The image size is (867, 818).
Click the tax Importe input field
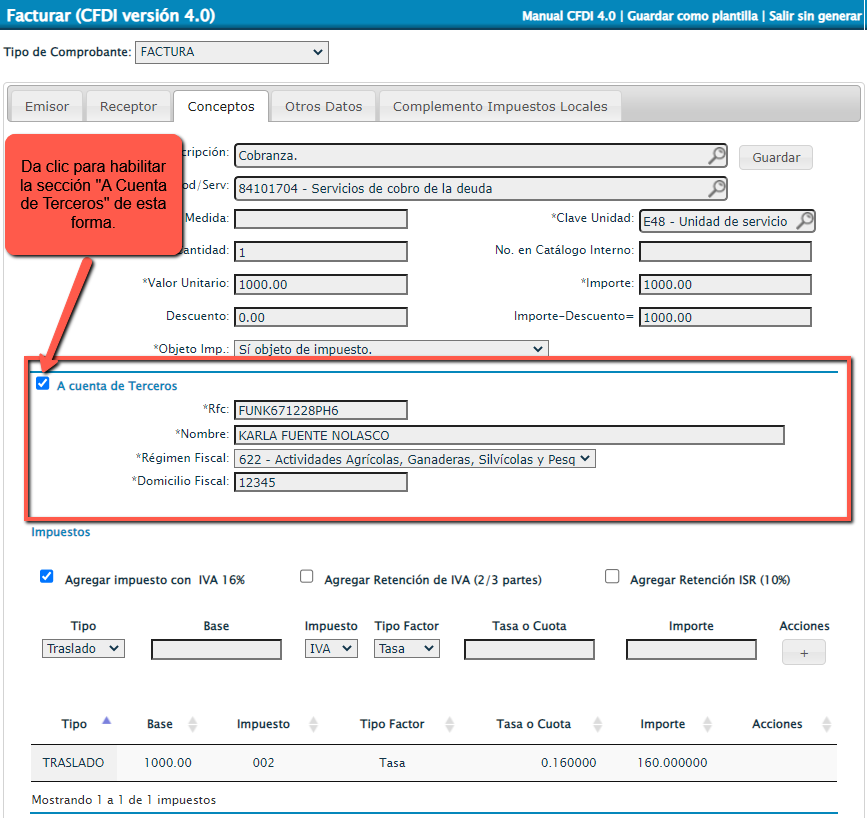(691, 649)
